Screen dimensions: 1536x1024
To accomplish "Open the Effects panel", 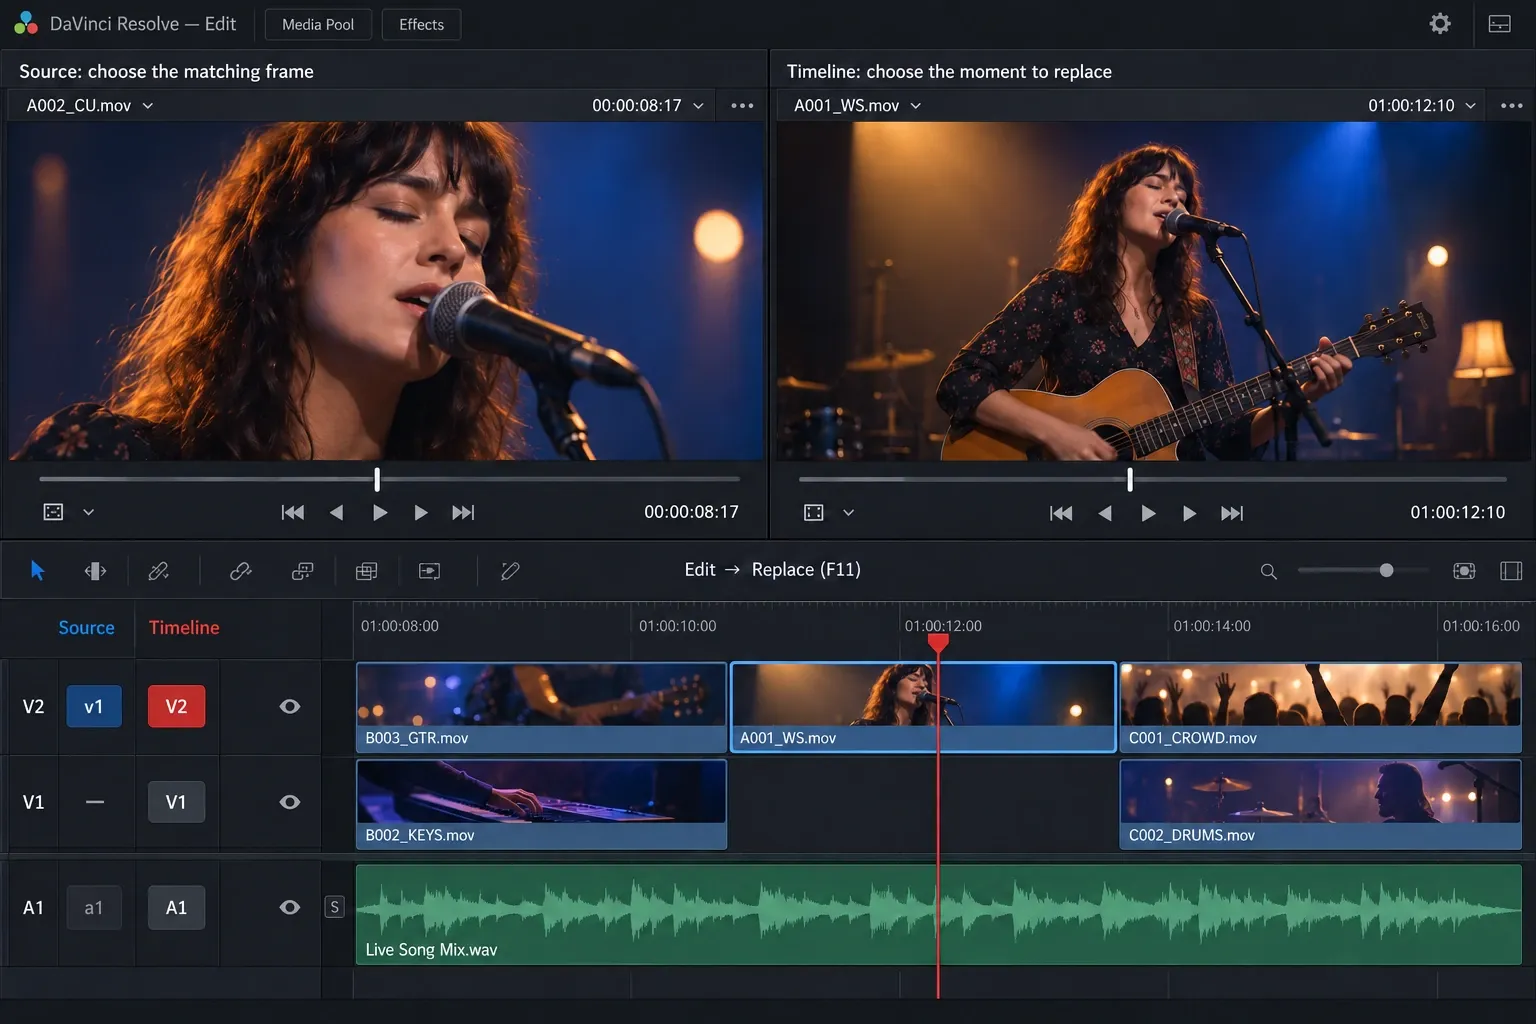I will pos(421,24).
